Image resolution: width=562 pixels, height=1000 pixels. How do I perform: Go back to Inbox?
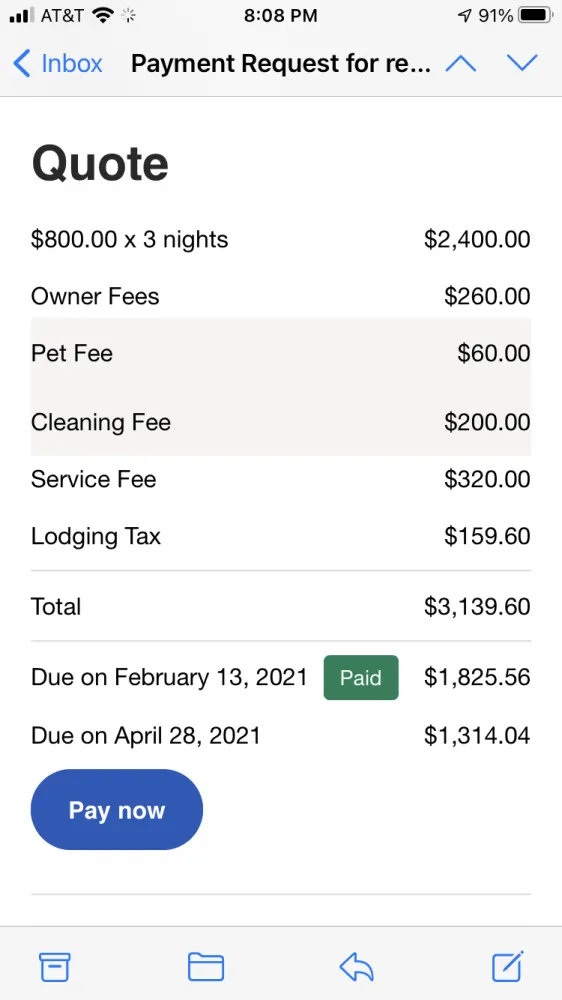[x=58, y=64]
